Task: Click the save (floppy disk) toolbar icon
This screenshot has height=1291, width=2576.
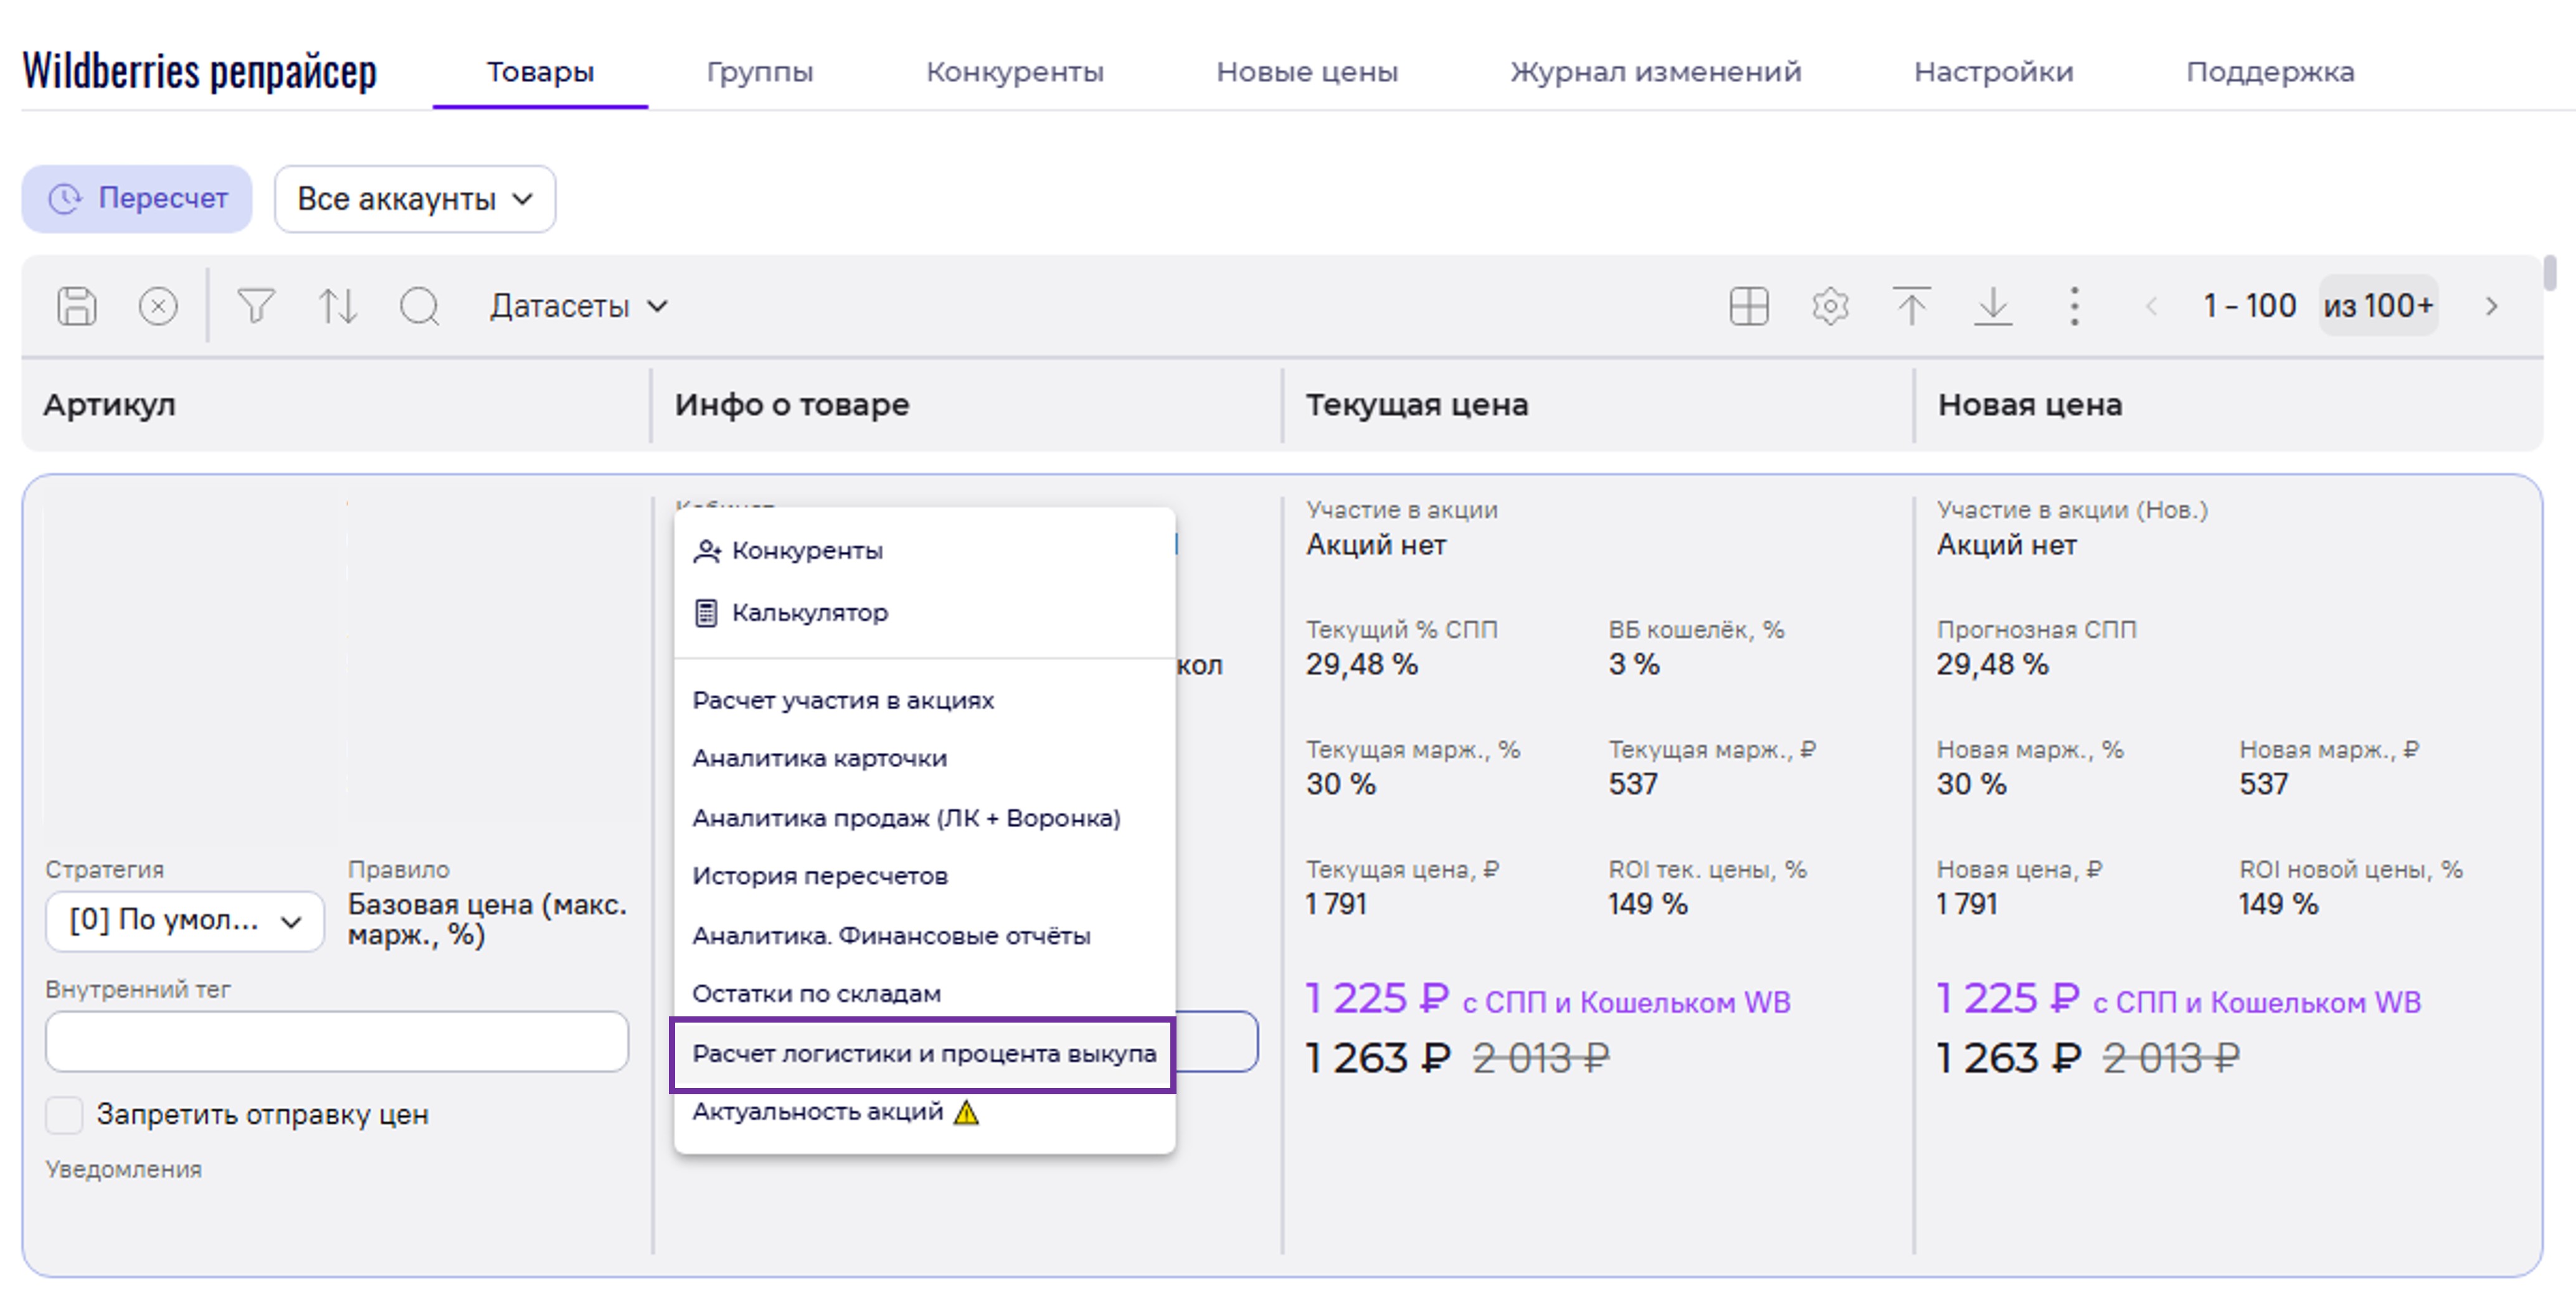Action: click(77, 306)
